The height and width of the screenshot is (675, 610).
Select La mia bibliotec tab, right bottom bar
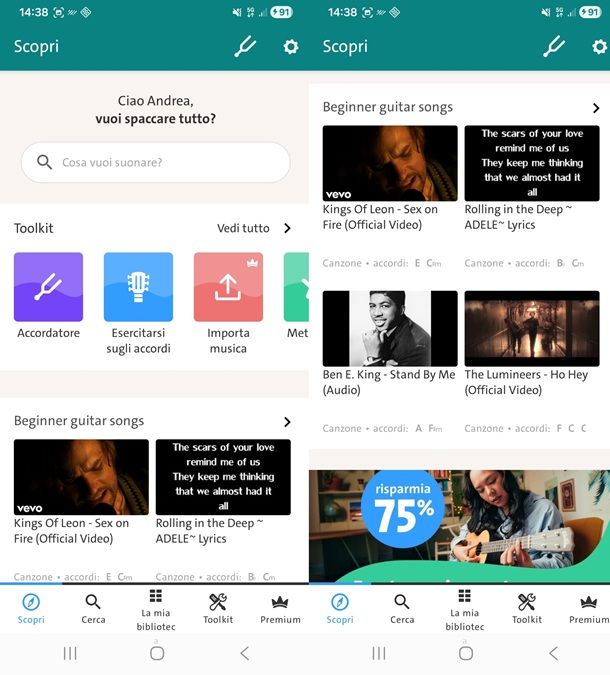click(x=464, y=610)
